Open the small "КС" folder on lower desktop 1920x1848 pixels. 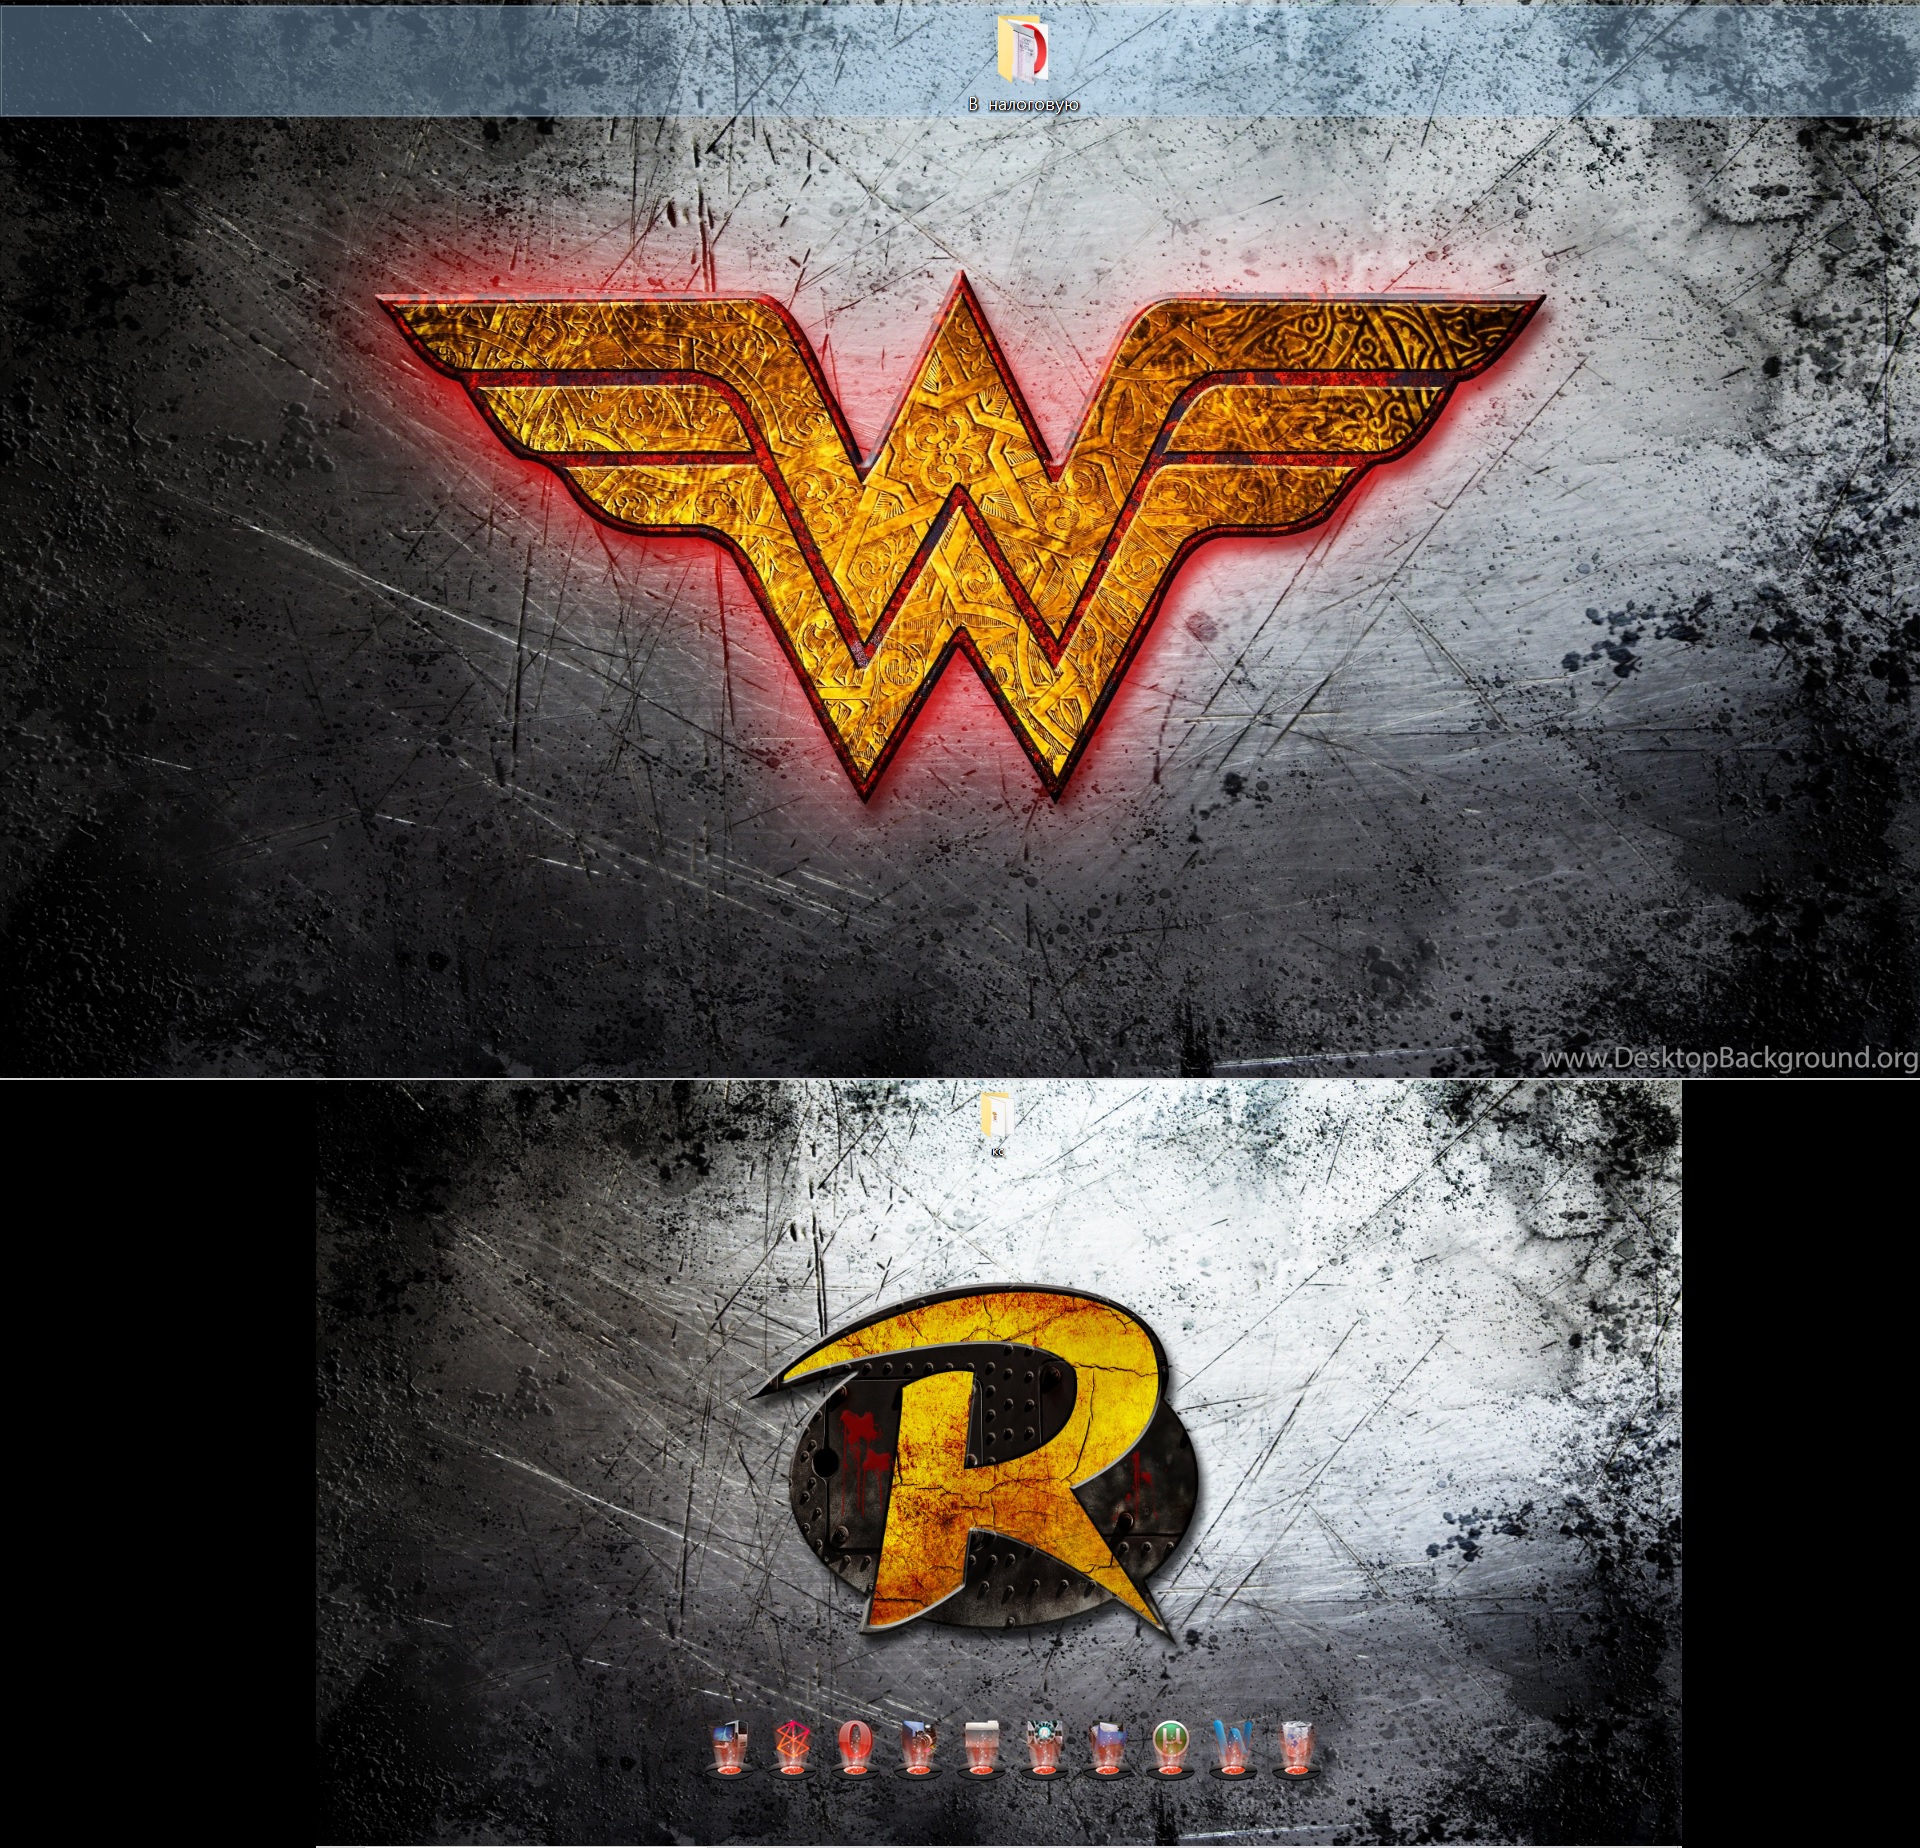(x=997, y=1114)
